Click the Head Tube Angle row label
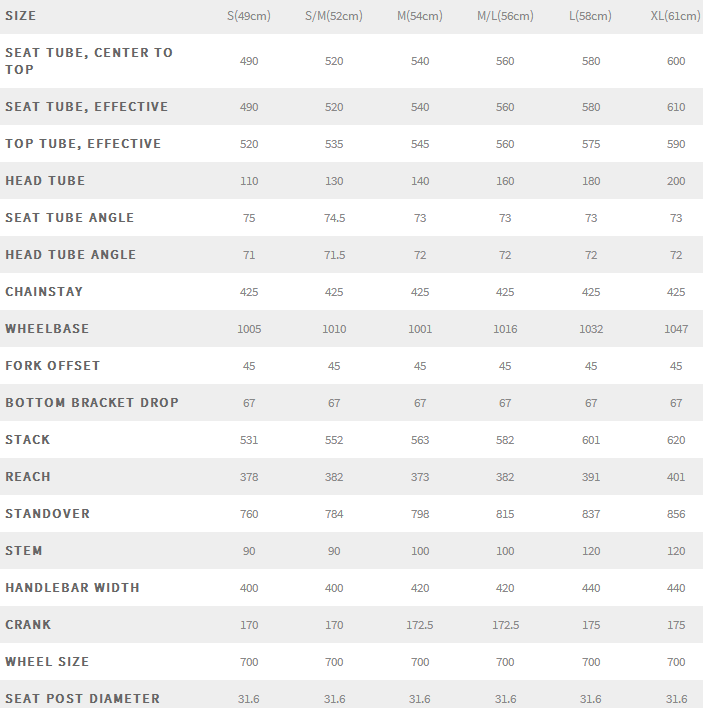The width and height of the screenshot is (703, 708). tap(70, 255)
